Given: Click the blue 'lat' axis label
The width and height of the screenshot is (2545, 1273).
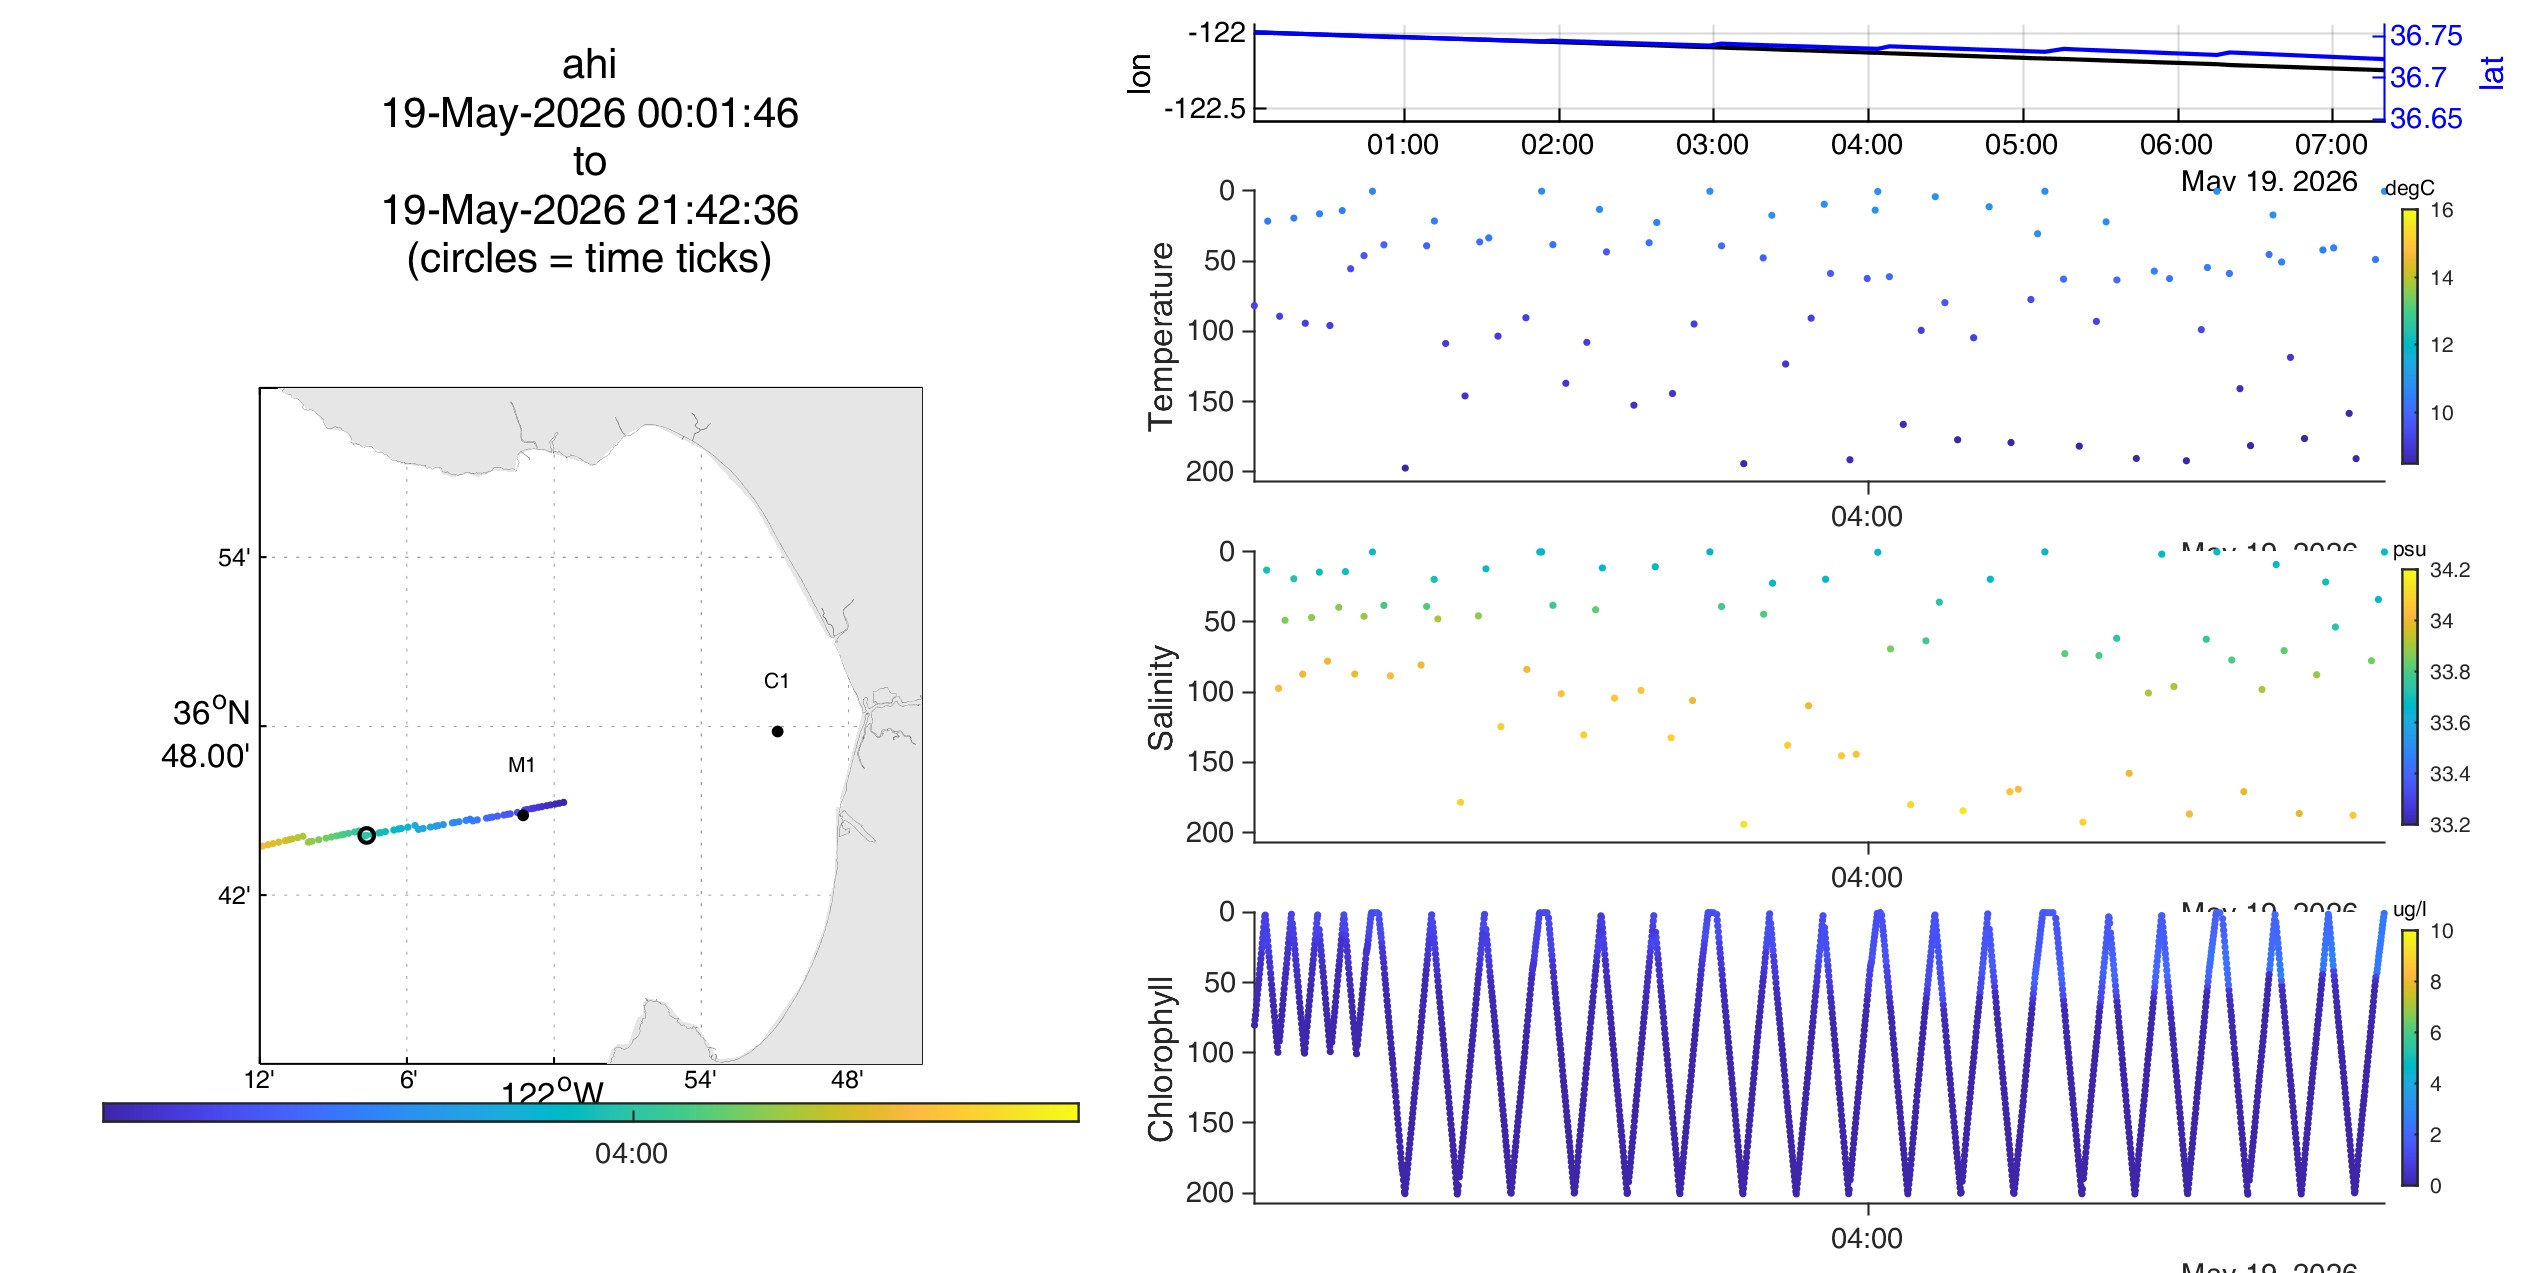Looking at the screenshot, I should (x=2491, y=73).
